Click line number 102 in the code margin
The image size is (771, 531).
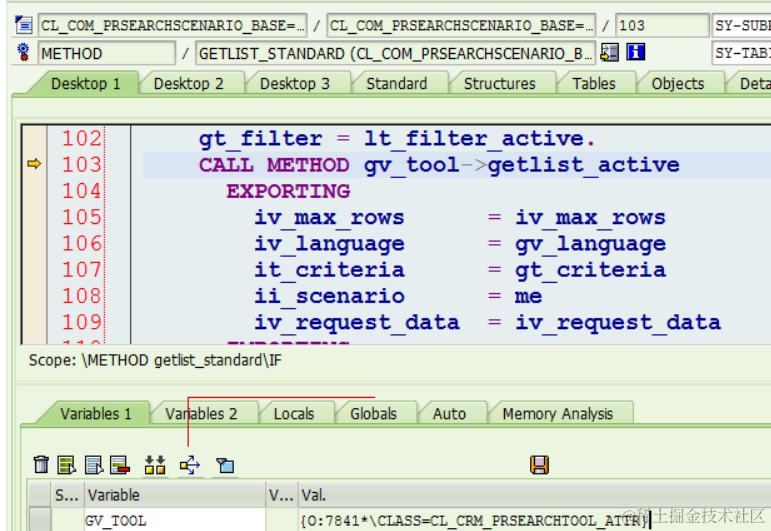pyautogui.click(x=82, y=138)
